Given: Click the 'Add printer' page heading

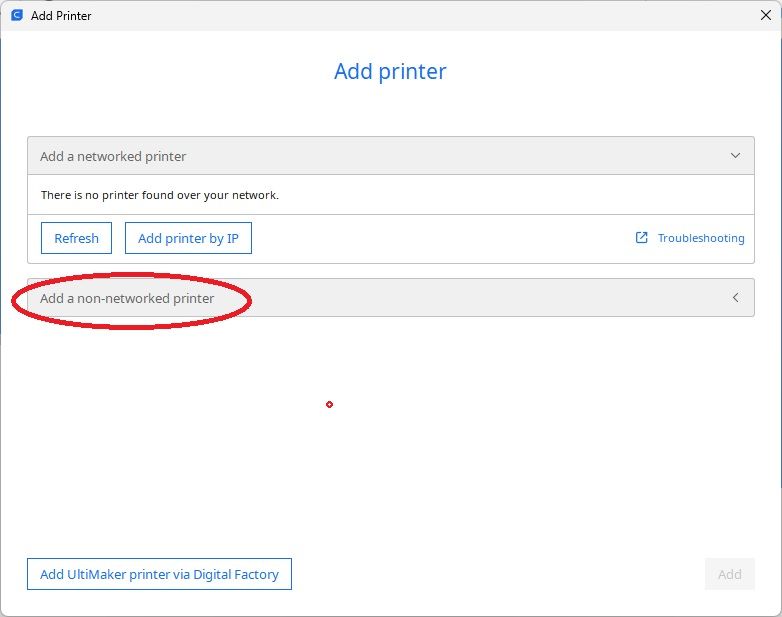Looking at the screenshot, I should coord(390,71).
